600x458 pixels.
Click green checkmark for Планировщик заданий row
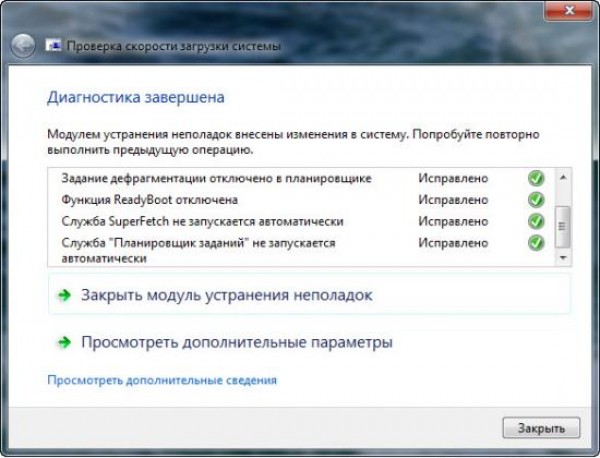pyautogui.click(x=536, y=243)
